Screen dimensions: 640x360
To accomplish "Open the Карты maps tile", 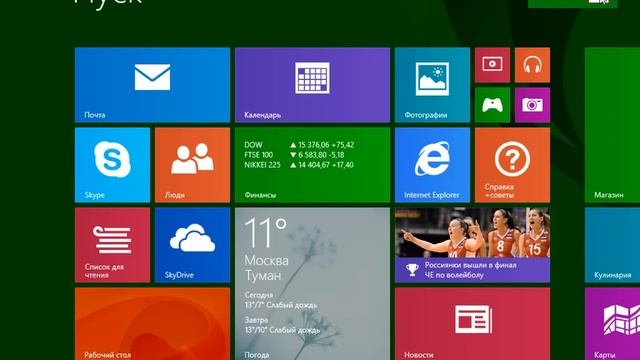I will click(x=612, y=324).
